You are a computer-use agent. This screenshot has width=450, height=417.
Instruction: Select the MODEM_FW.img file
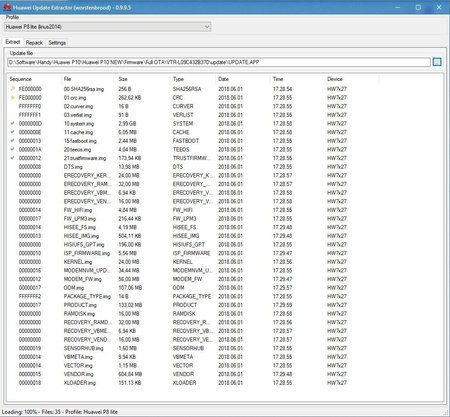coord(83,280)
